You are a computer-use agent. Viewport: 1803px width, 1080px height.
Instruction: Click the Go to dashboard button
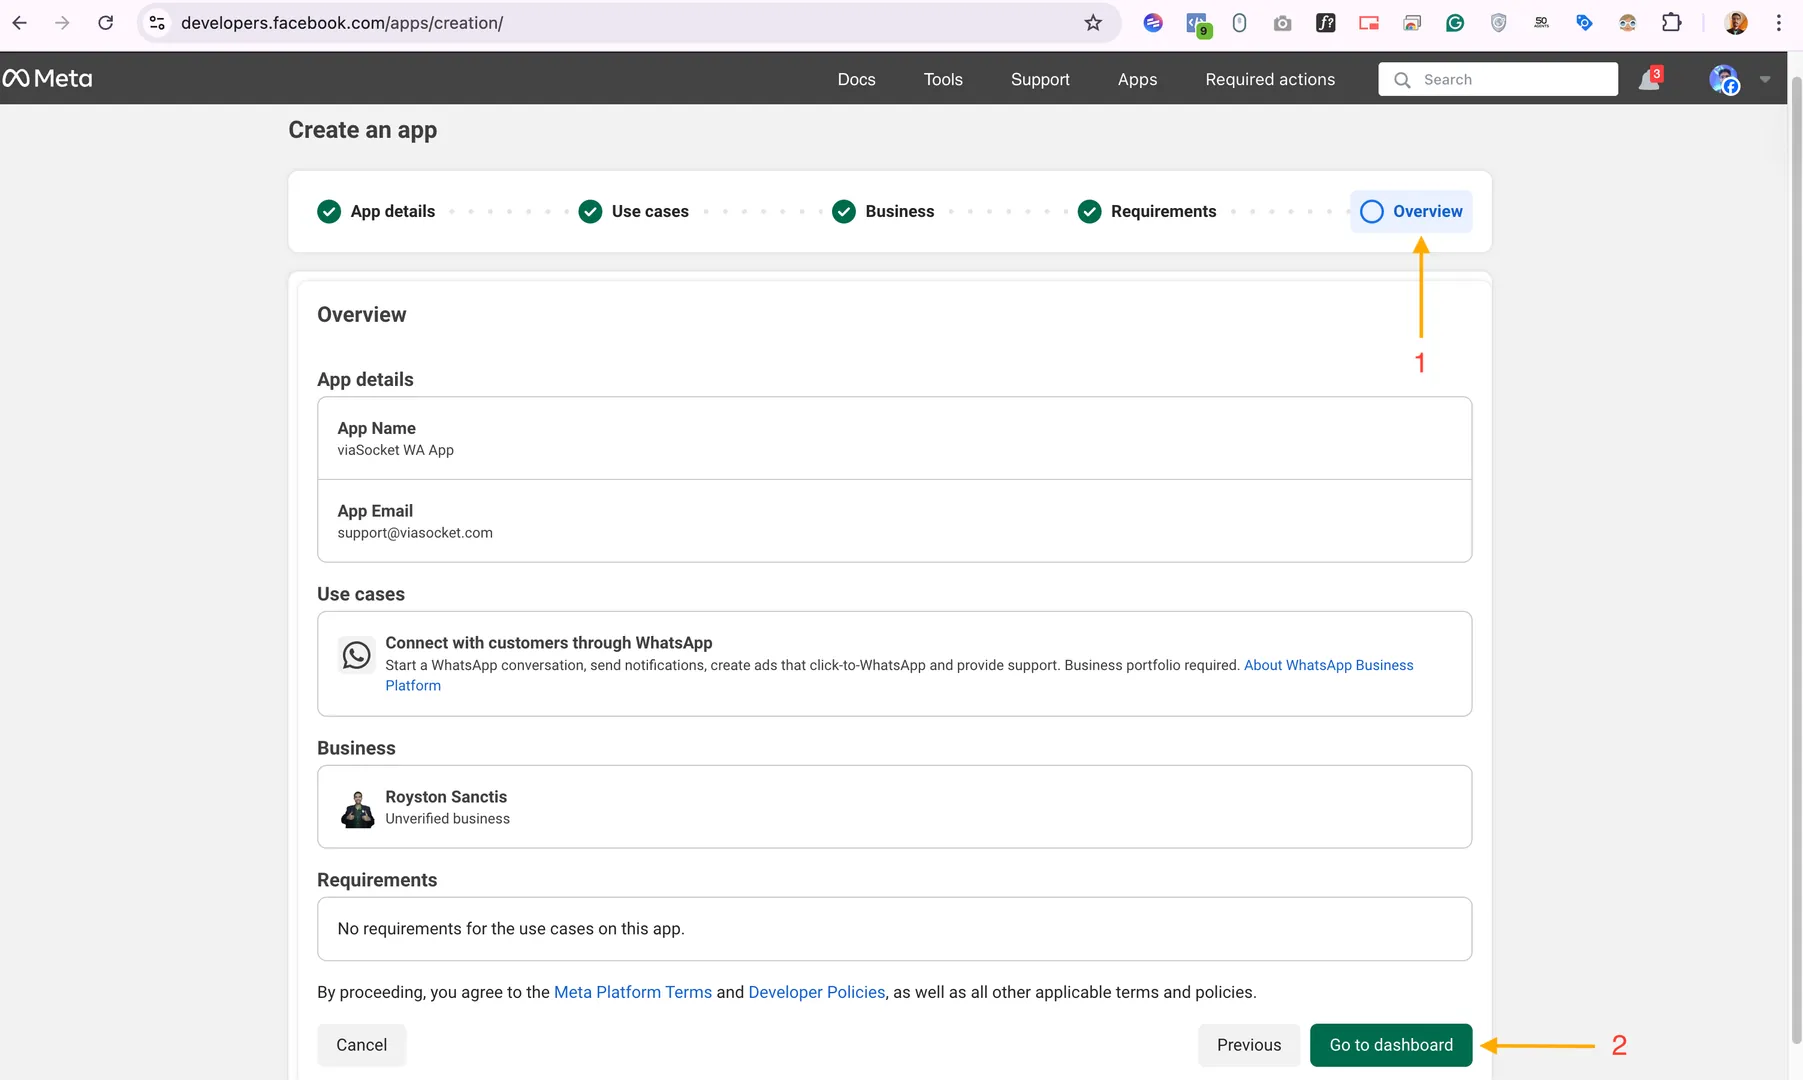tap(1391, 1045)
